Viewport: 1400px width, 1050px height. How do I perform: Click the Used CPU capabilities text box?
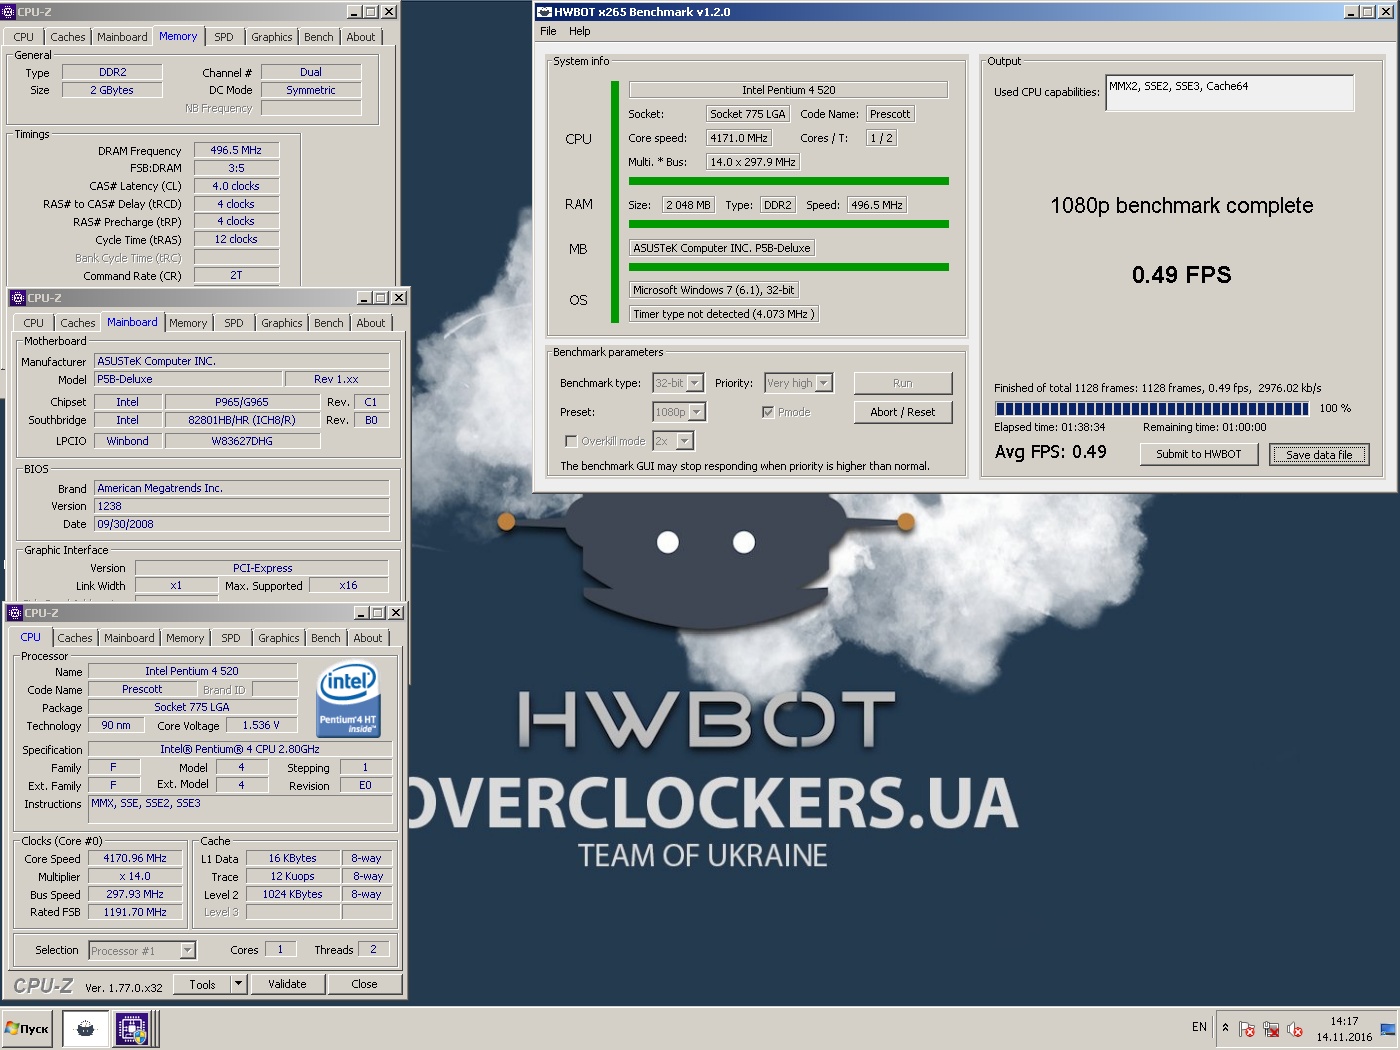click(1230, 93)
